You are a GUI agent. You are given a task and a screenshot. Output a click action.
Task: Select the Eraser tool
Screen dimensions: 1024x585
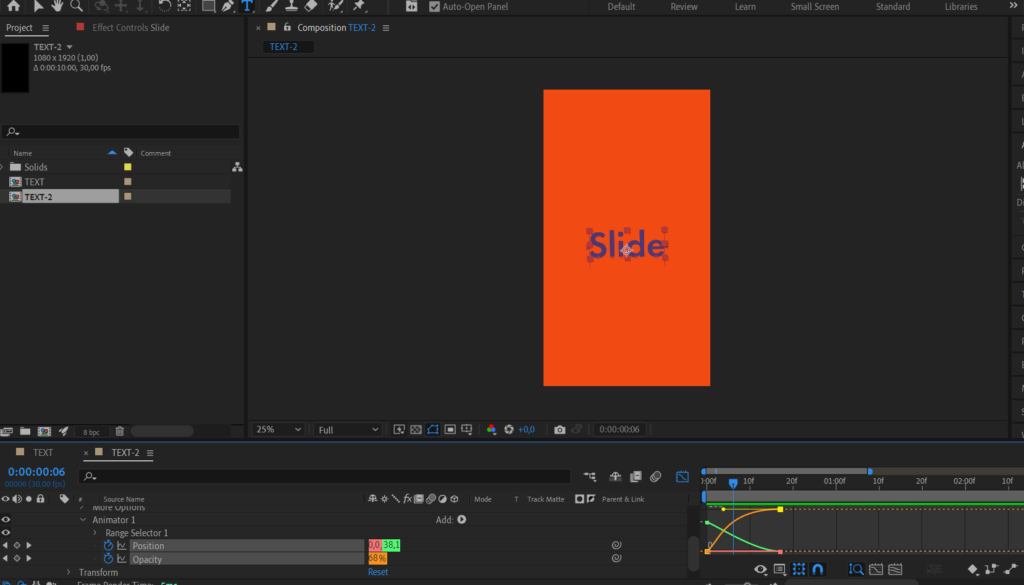tap(311, 6)
